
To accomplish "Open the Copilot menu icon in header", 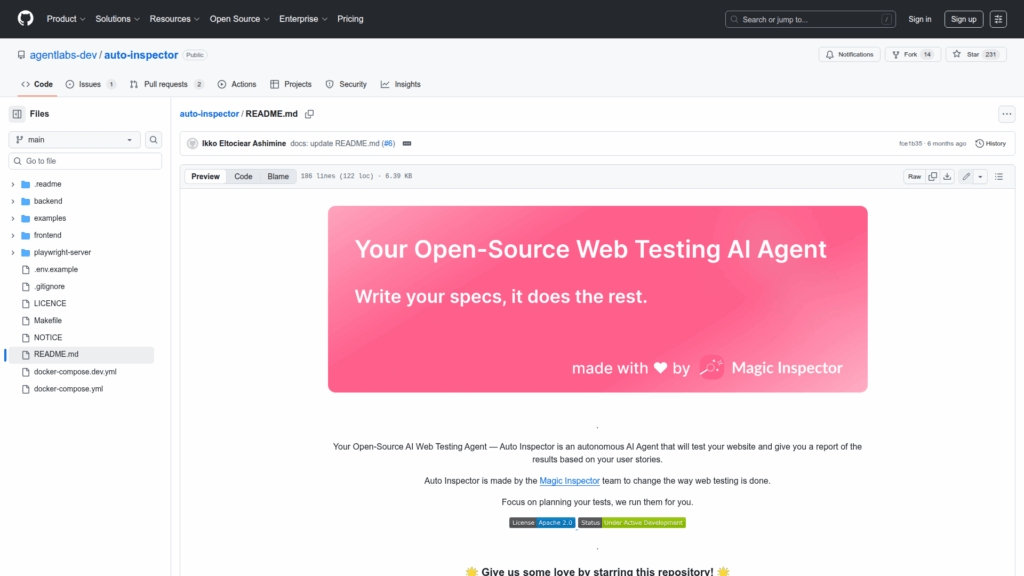I will (x=998, y=19).
